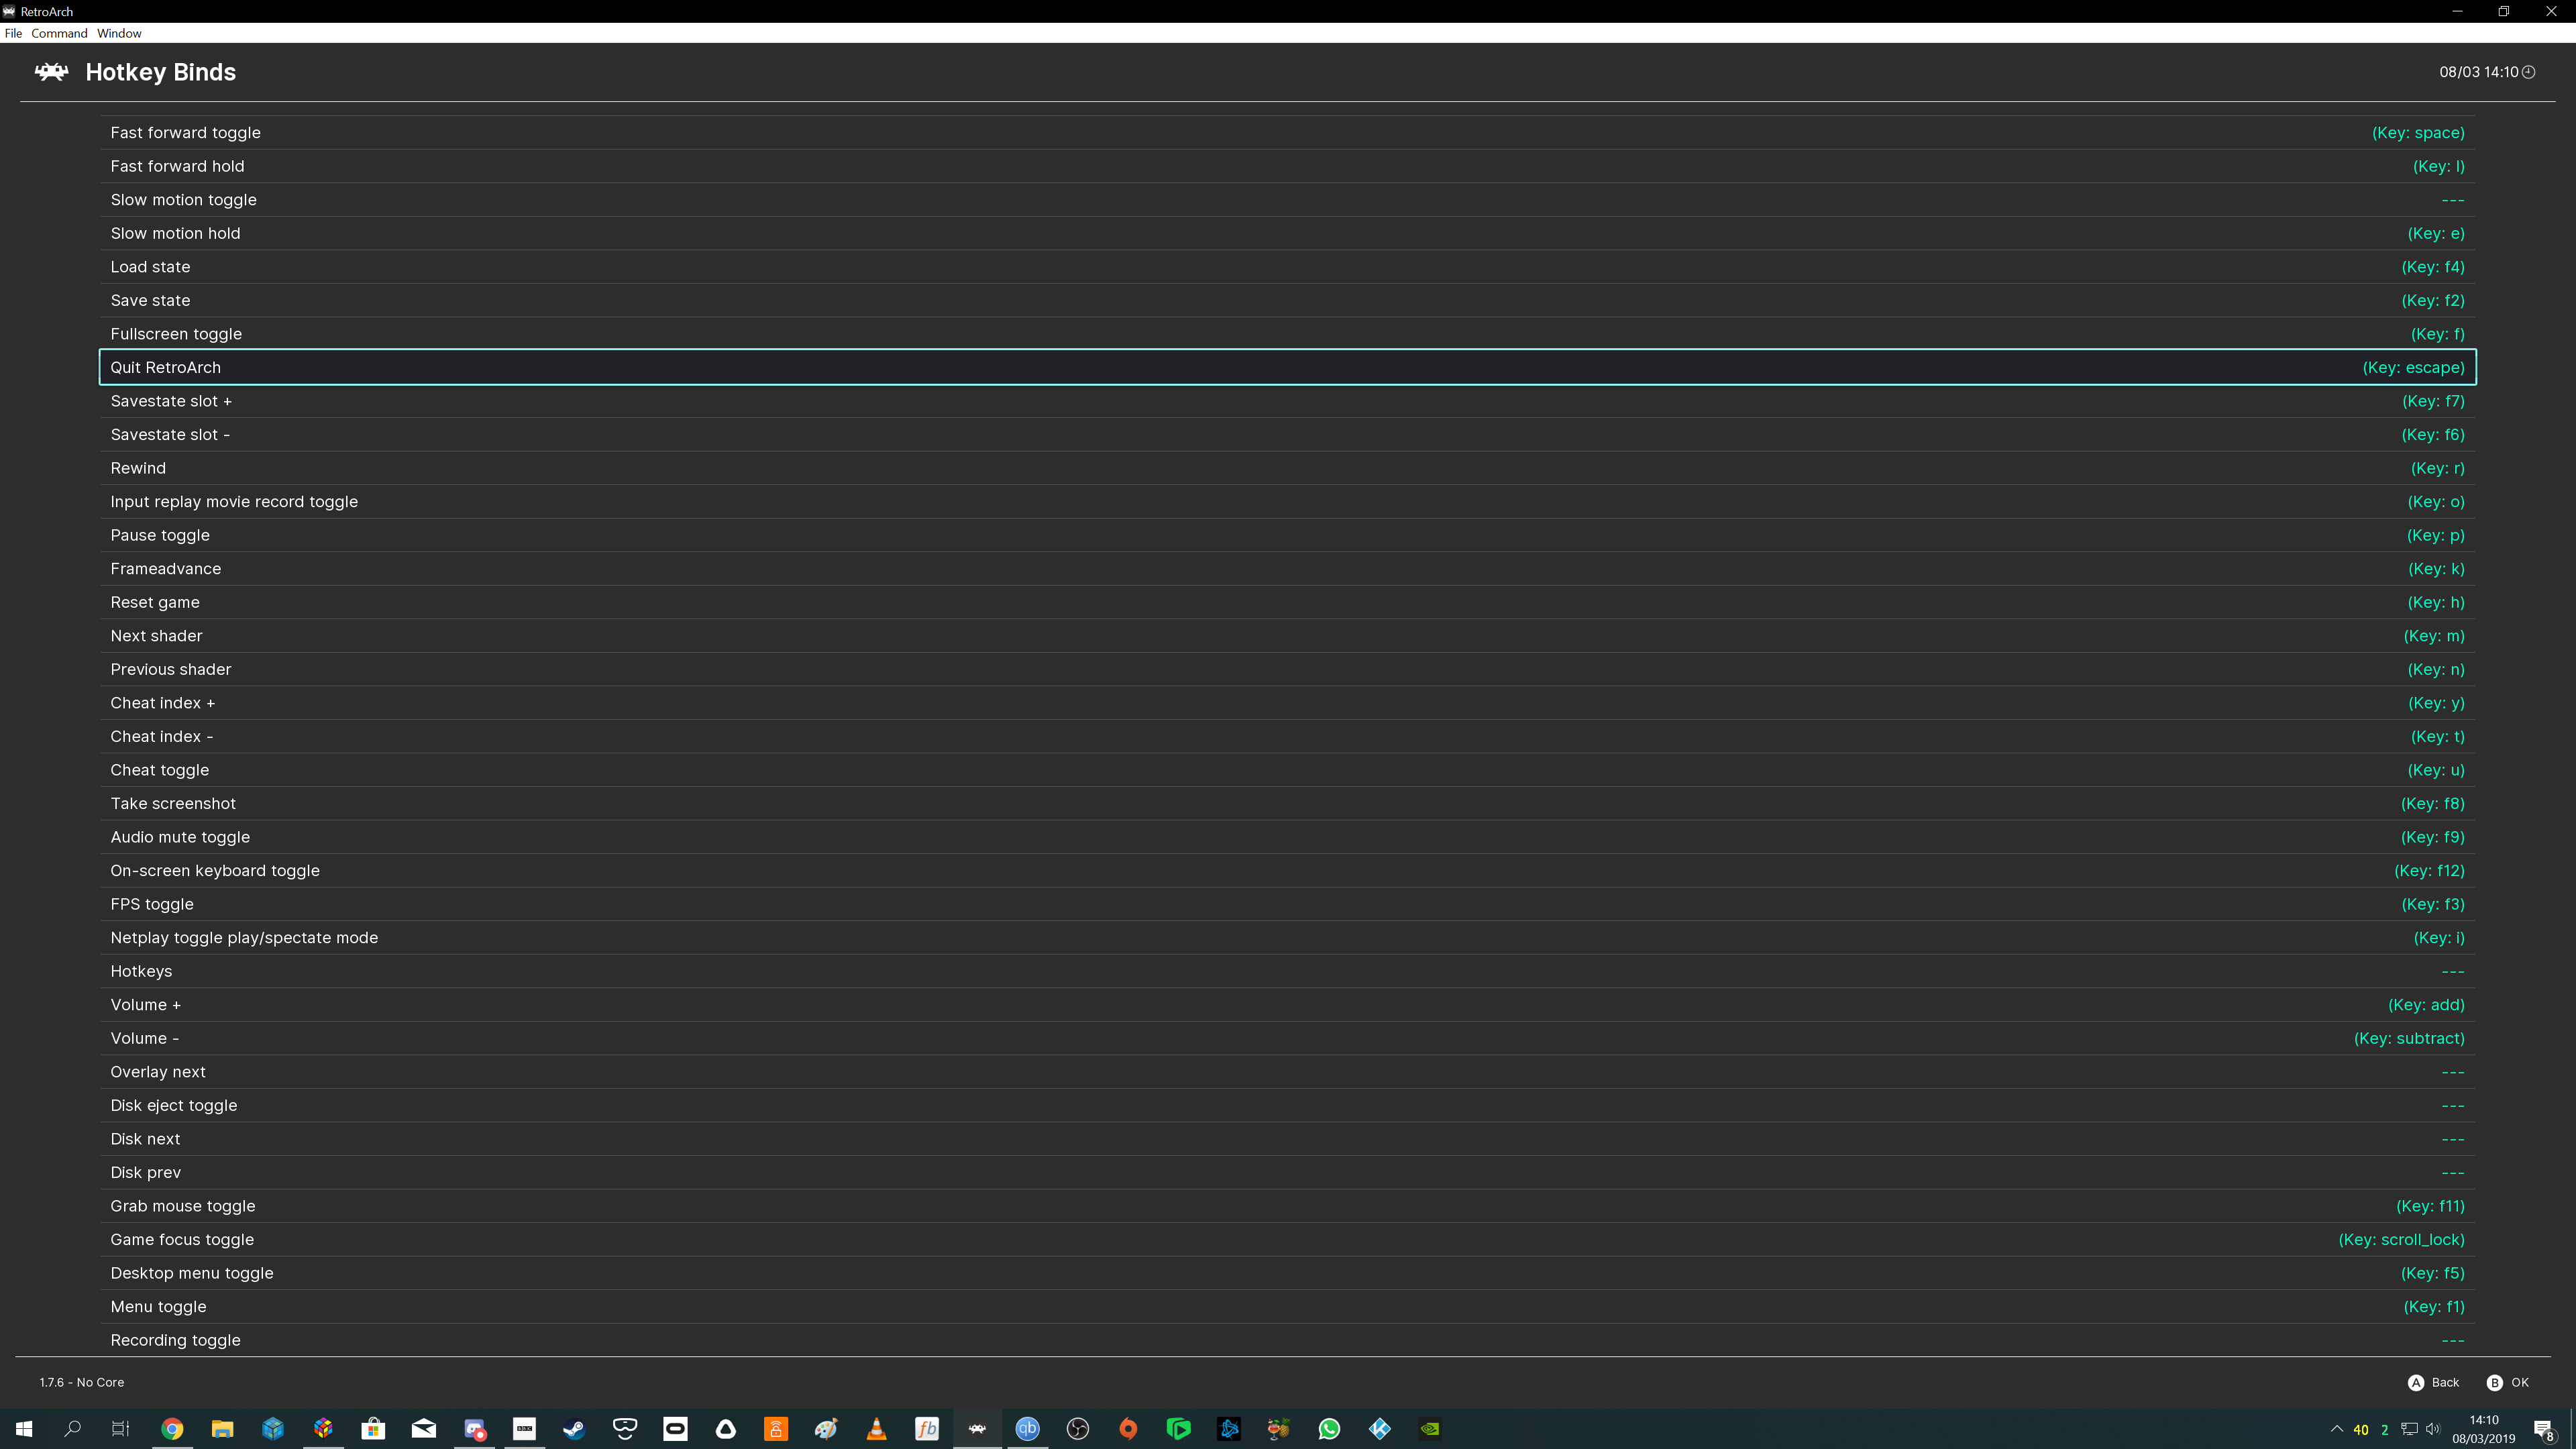Image resolution: width=2576 pixels, height=1449 pixels.
Task: Open the Action Center notifications
Action: (x=2544, y=1430)
